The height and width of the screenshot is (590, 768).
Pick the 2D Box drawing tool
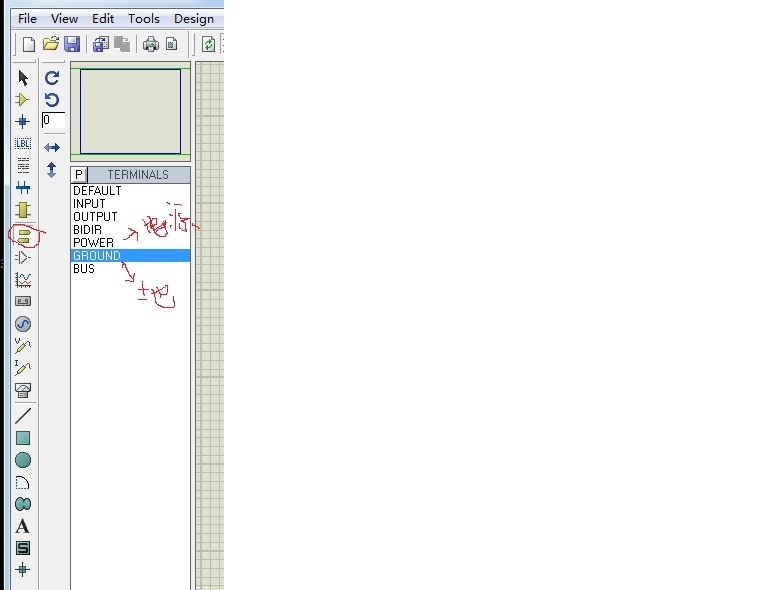(23, 438)
